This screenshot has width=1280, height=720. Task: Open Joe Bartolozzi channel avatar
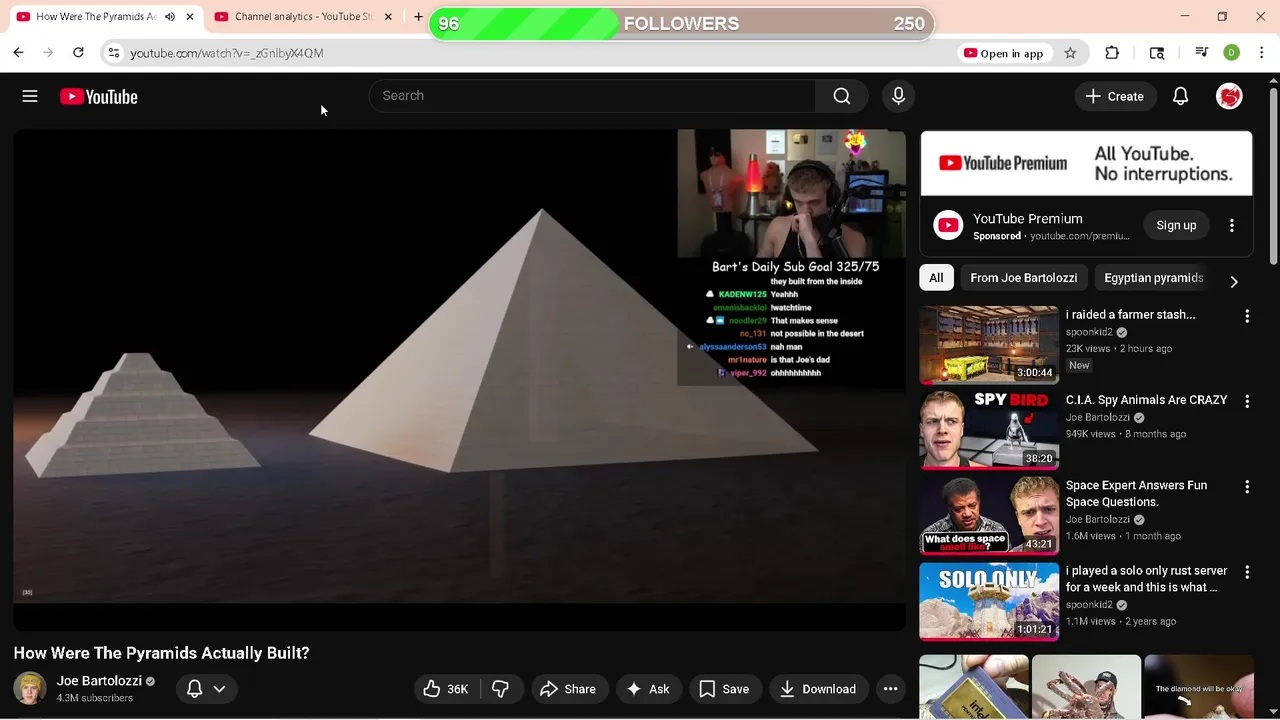pyautogui.click(x=29, y=688)
